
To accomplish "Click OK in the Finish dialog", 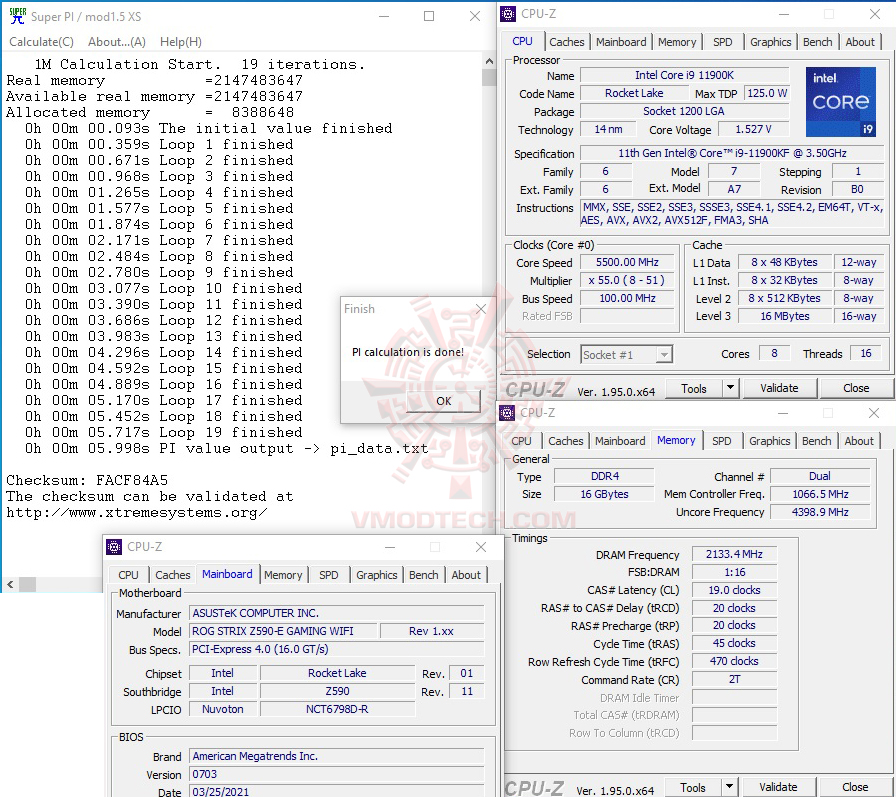I will click(x=443, y=401).
